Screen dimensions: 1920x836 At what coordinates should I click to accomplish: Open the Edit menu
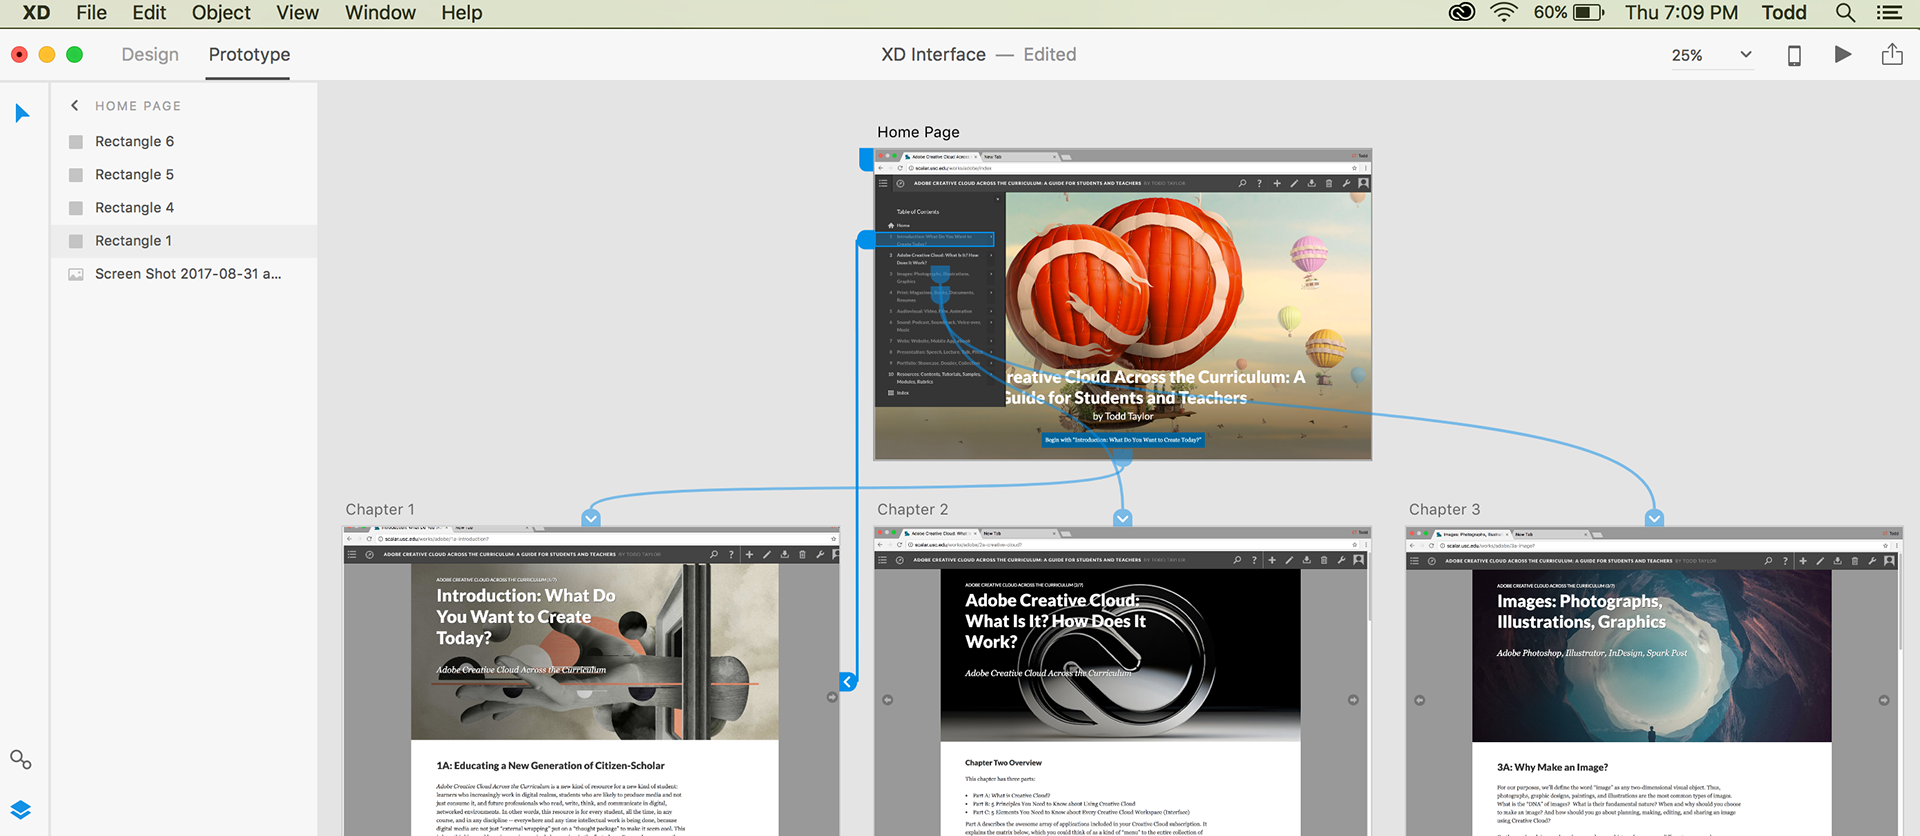149,13
